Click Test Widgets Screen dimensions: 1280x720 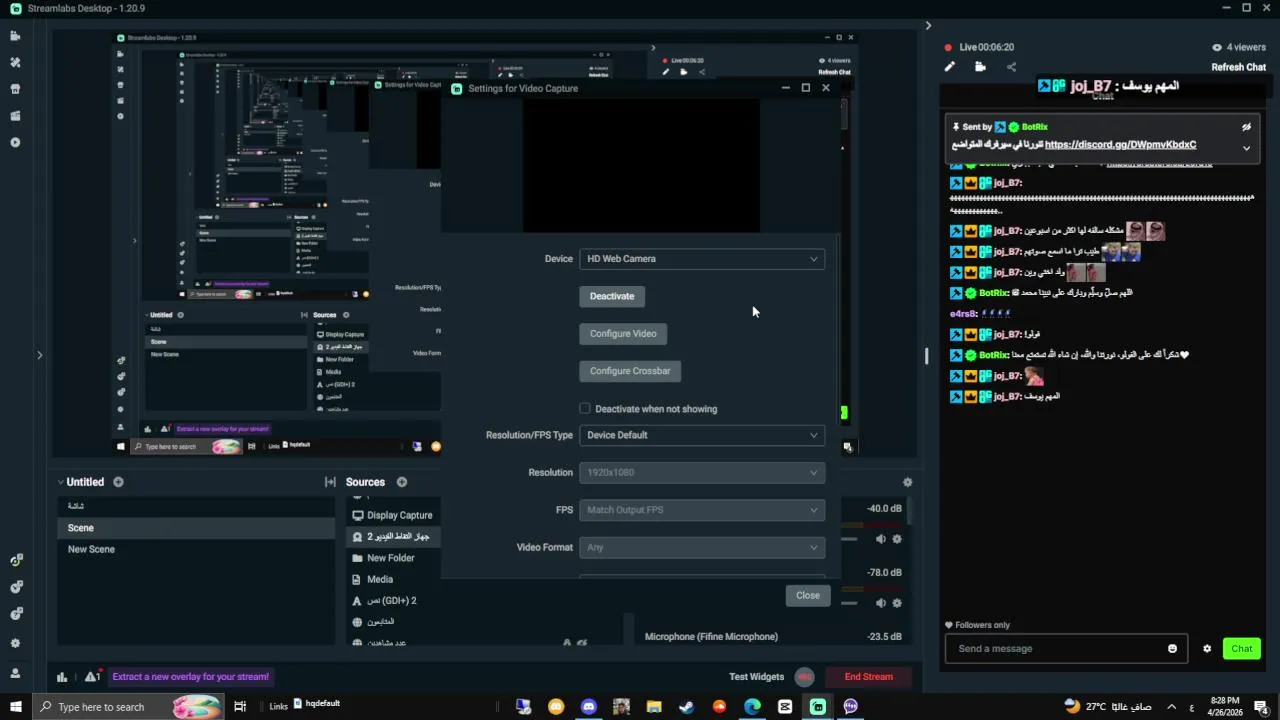[x=757, y=677]
